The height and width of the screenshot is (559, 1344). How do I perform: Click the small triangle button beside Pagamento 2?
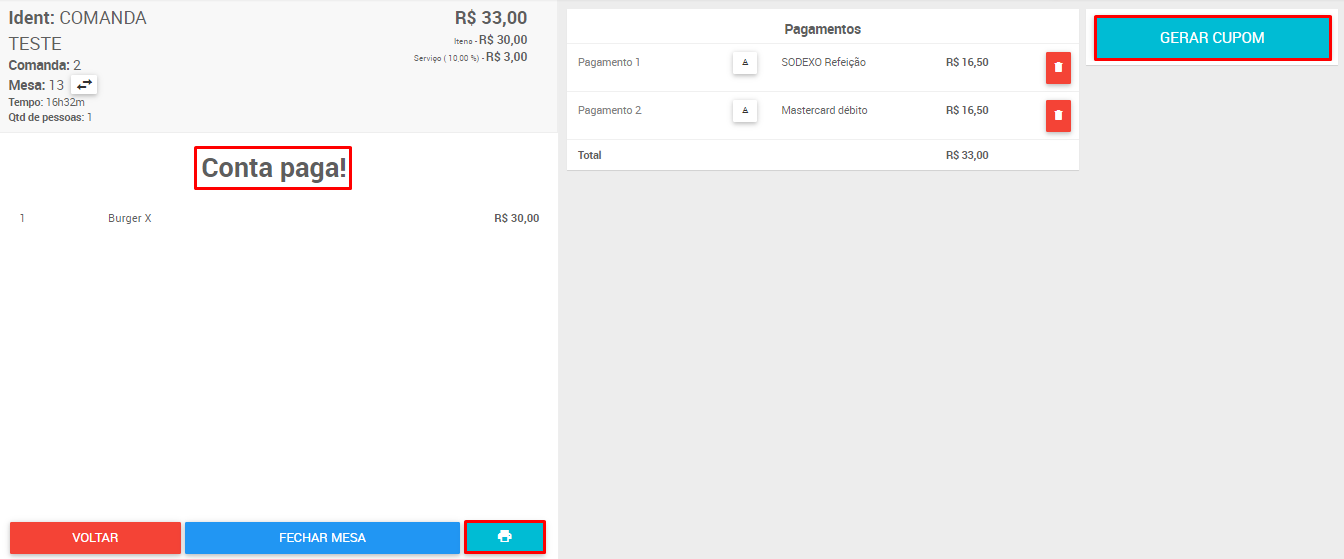[744, 110]
